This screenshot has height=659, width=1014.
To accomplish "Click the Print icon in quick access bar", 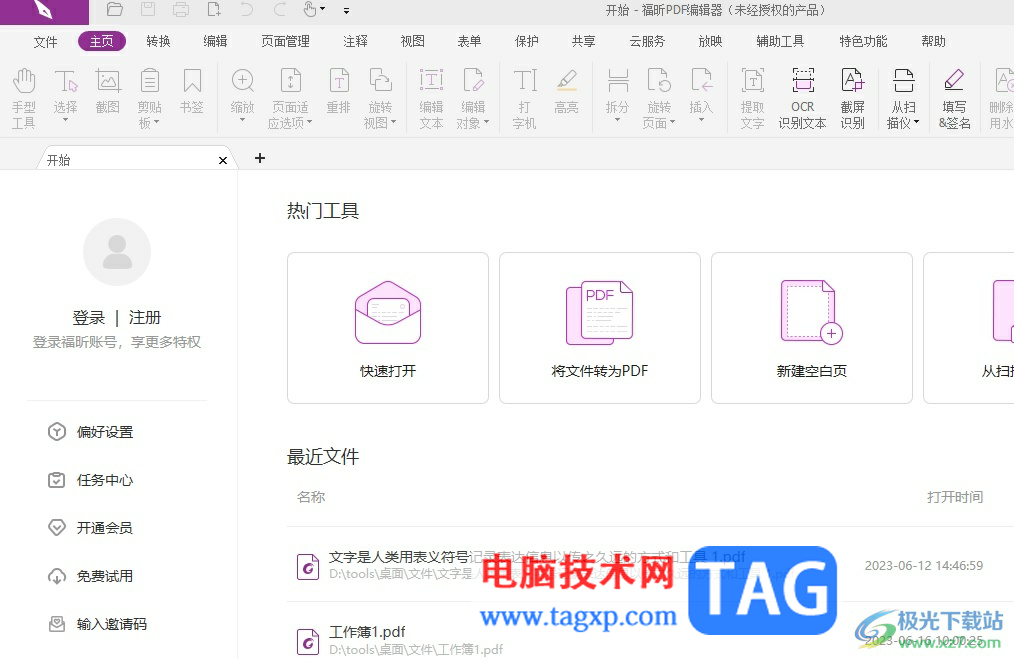I will (x=181, y=9).
